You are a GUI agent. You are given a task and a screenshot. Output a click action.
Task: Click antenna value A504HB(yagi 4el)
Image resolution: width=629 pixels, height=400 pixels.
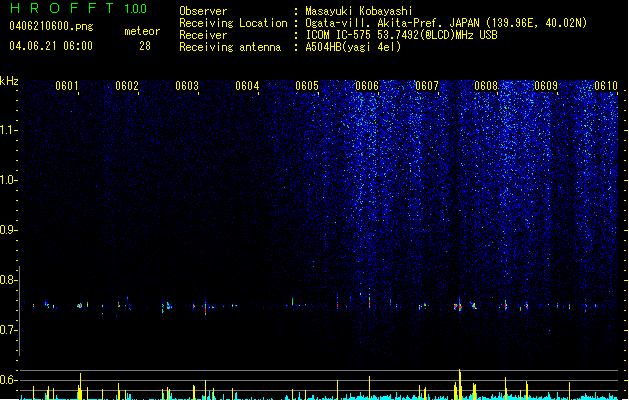point(353,47)
